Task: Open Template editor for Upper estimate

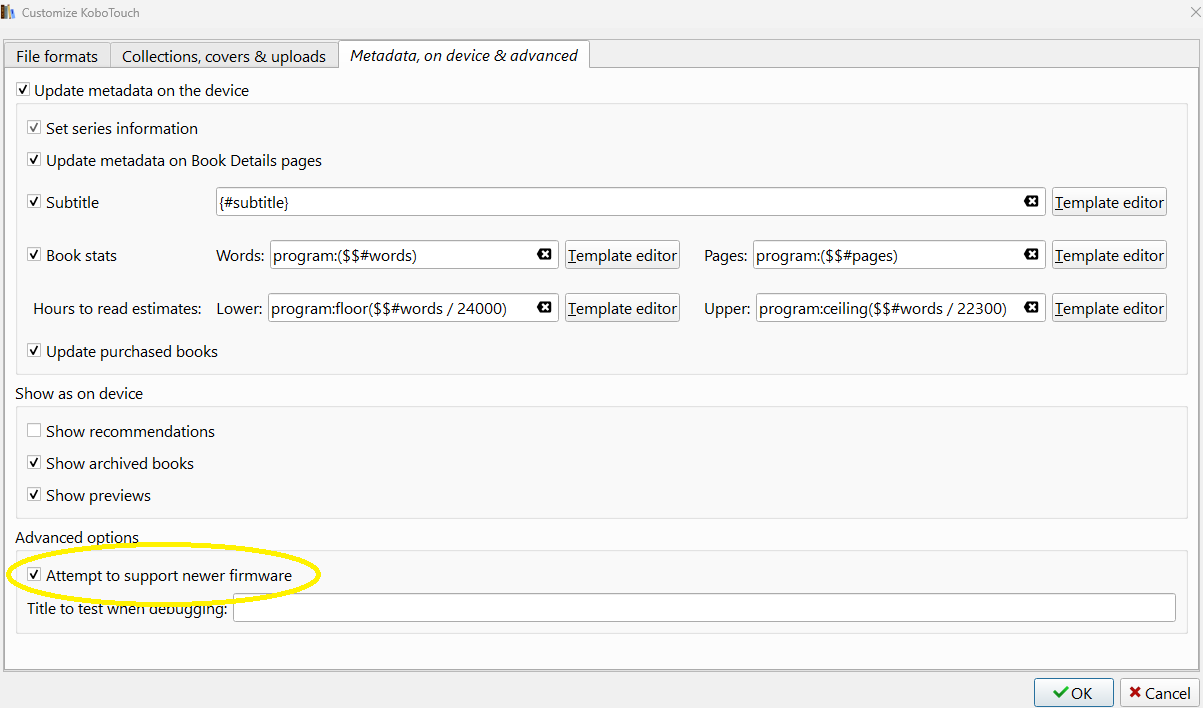Action: point(1109,308)
